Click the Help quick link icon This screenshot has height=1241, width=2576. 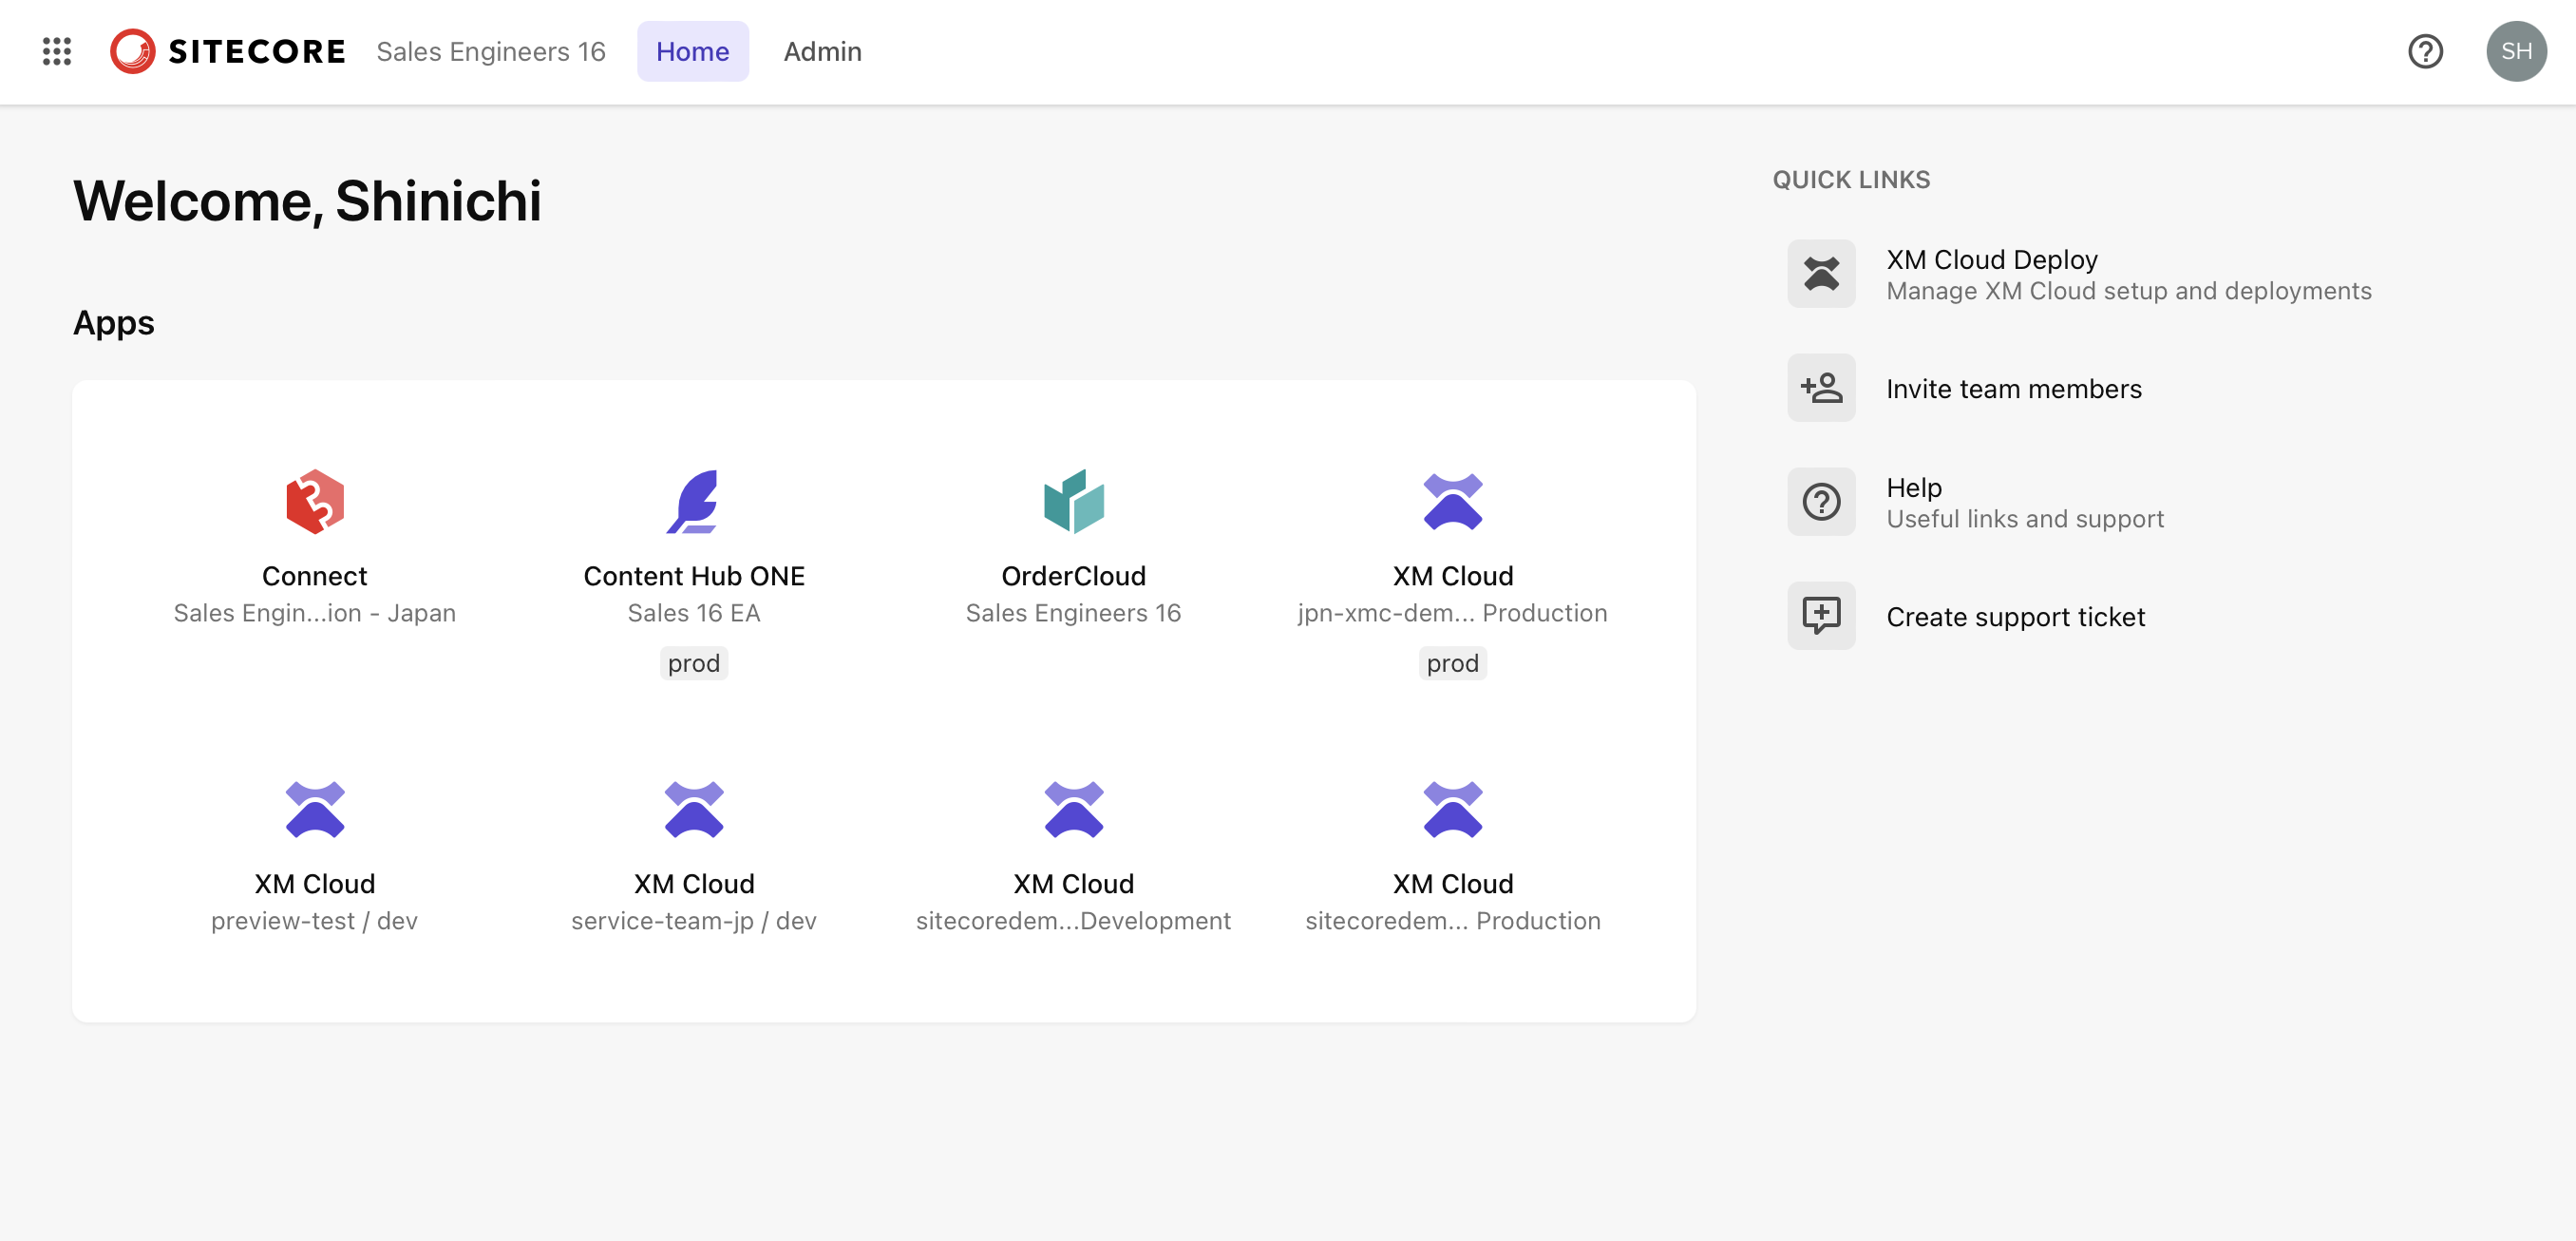[x=1821, y=502]
